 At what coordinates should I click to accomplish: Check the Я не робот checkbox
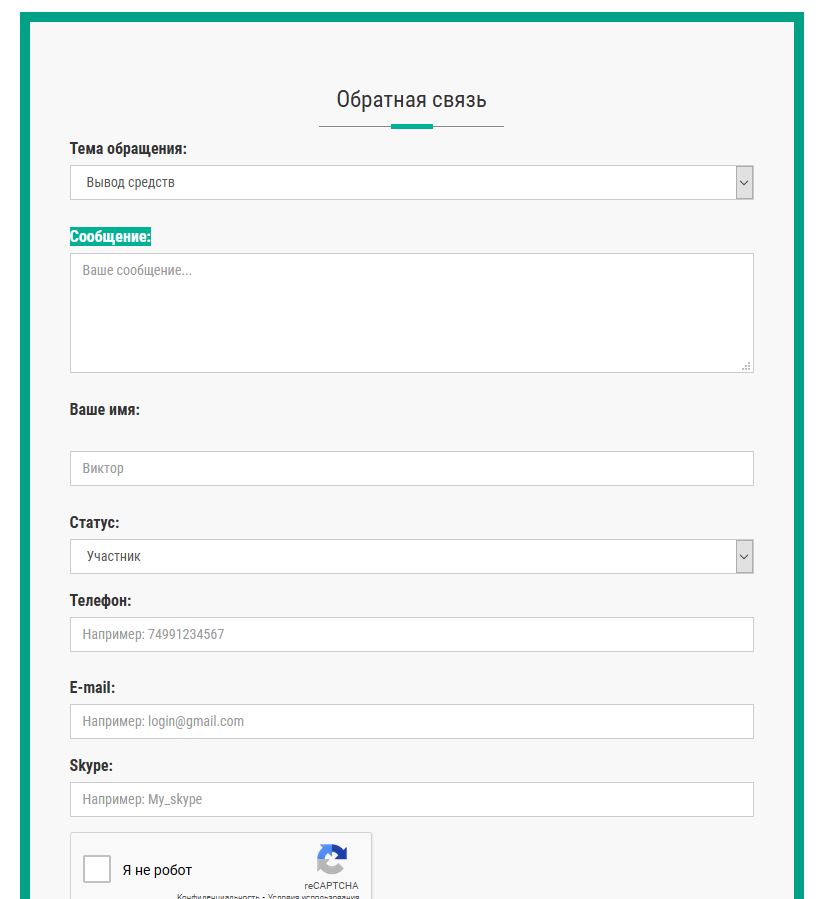coord(97,869)
